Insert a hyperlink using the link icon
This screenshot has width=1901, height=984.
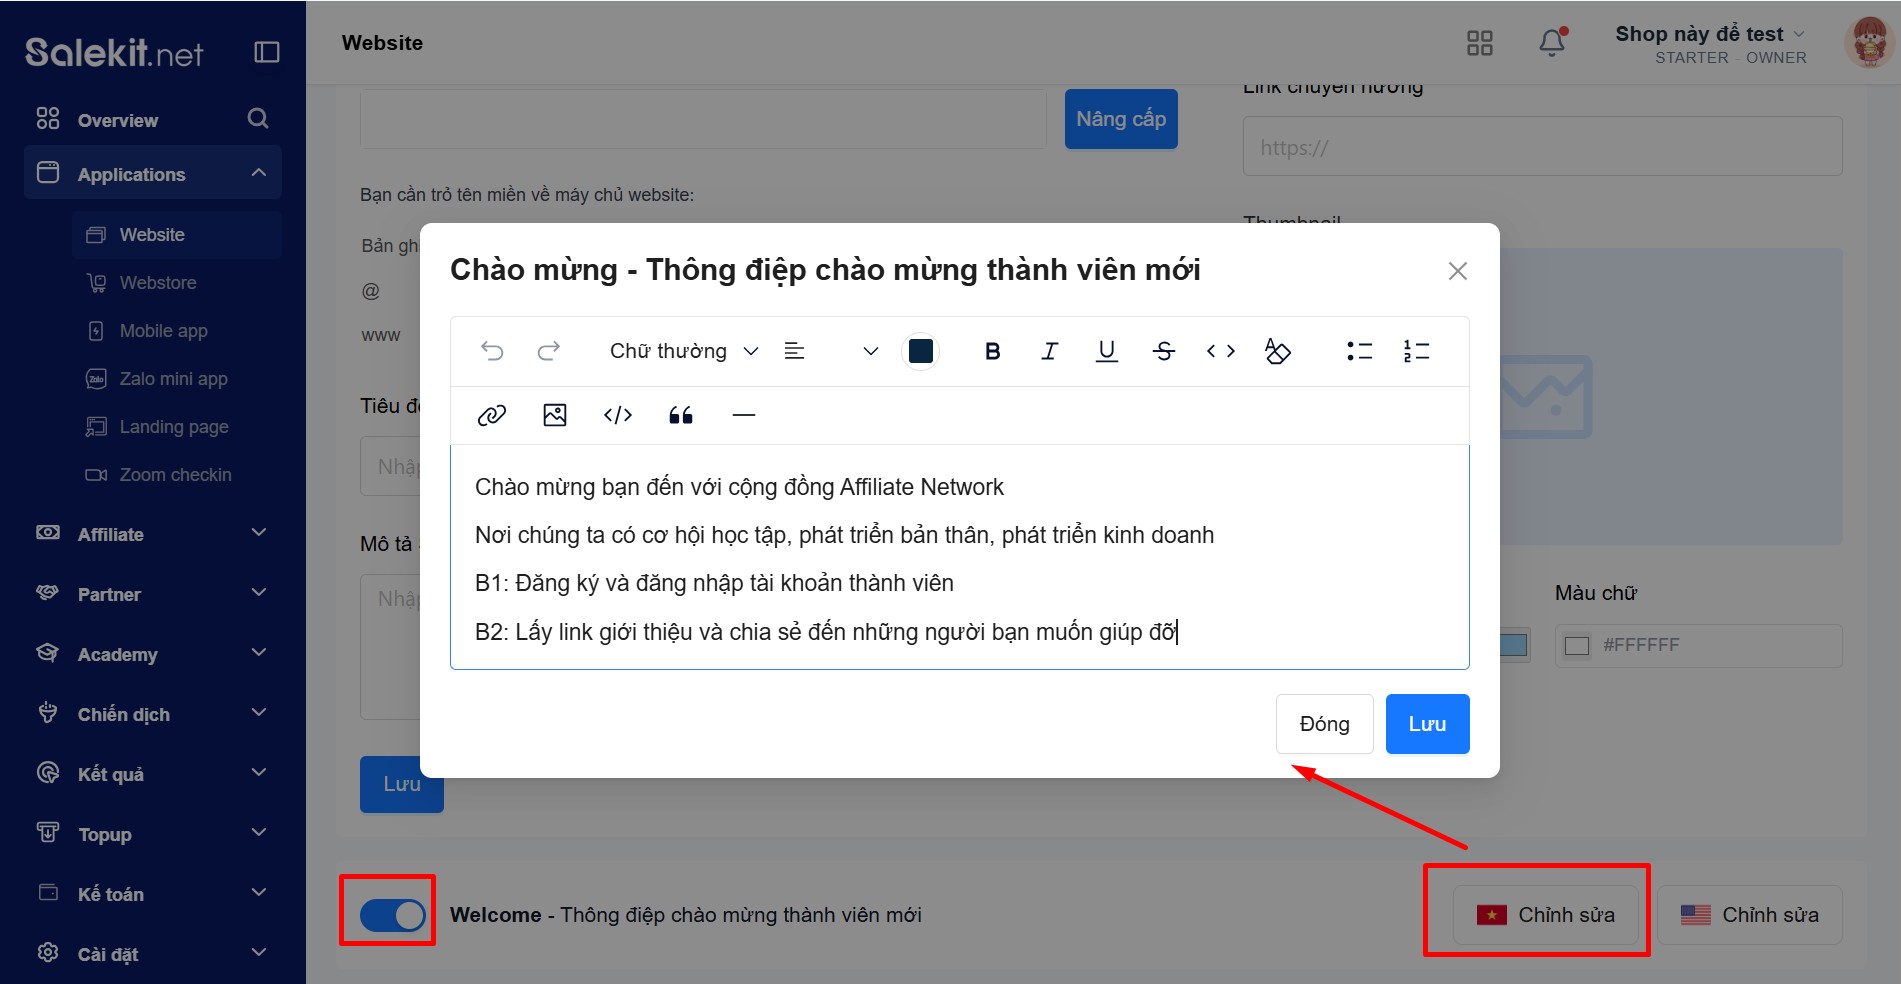click(492, 415)
